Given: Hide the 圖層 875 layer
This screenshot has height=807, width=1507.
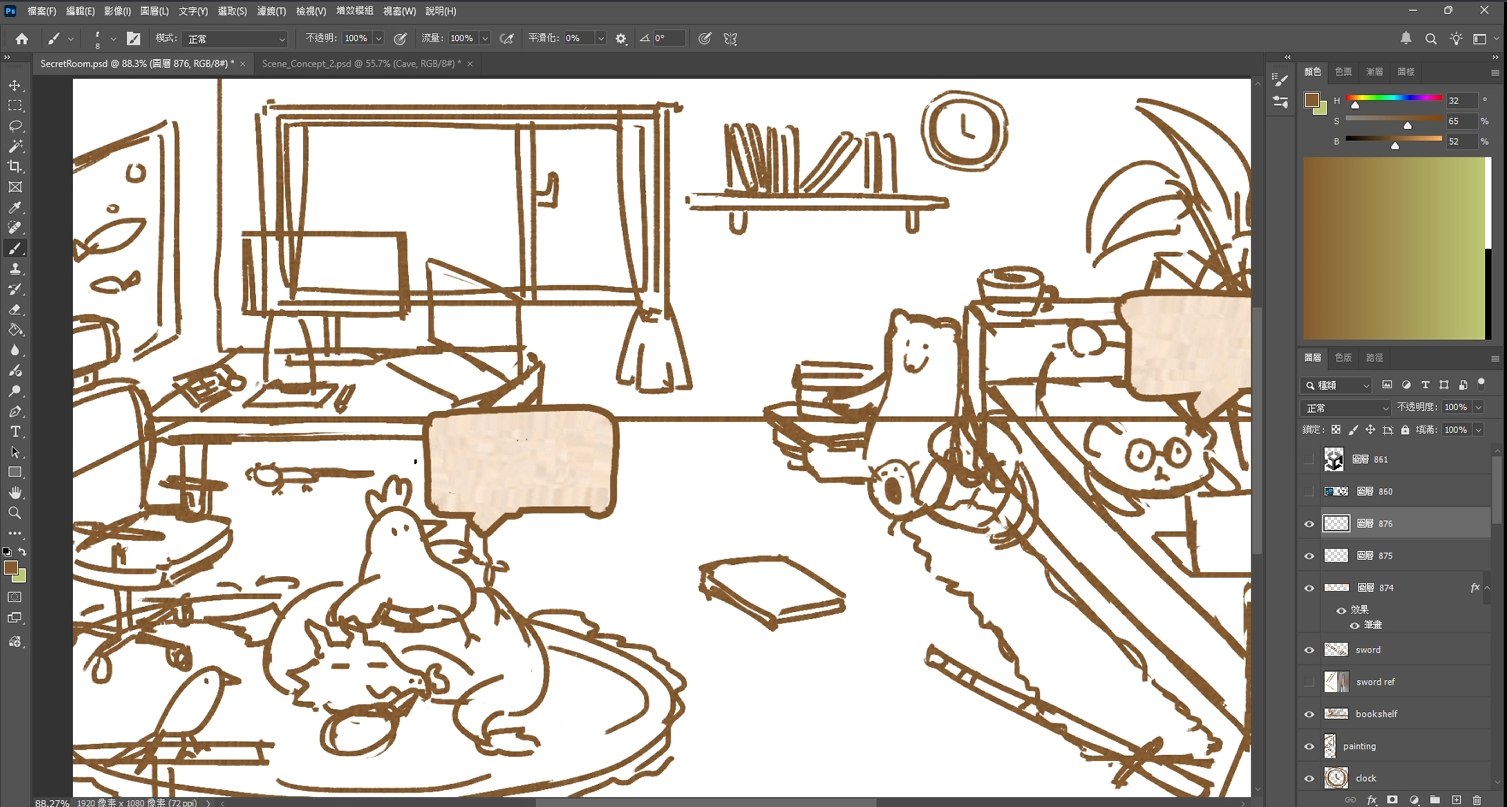Looking at the screenshot, I should pyautogui.click(x=1309, y=556).
